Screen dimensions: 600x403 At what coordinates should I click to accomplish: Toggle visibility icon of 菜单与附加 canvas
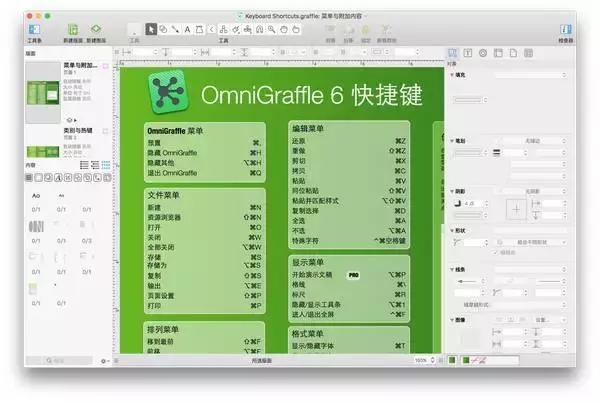(105, 66)
